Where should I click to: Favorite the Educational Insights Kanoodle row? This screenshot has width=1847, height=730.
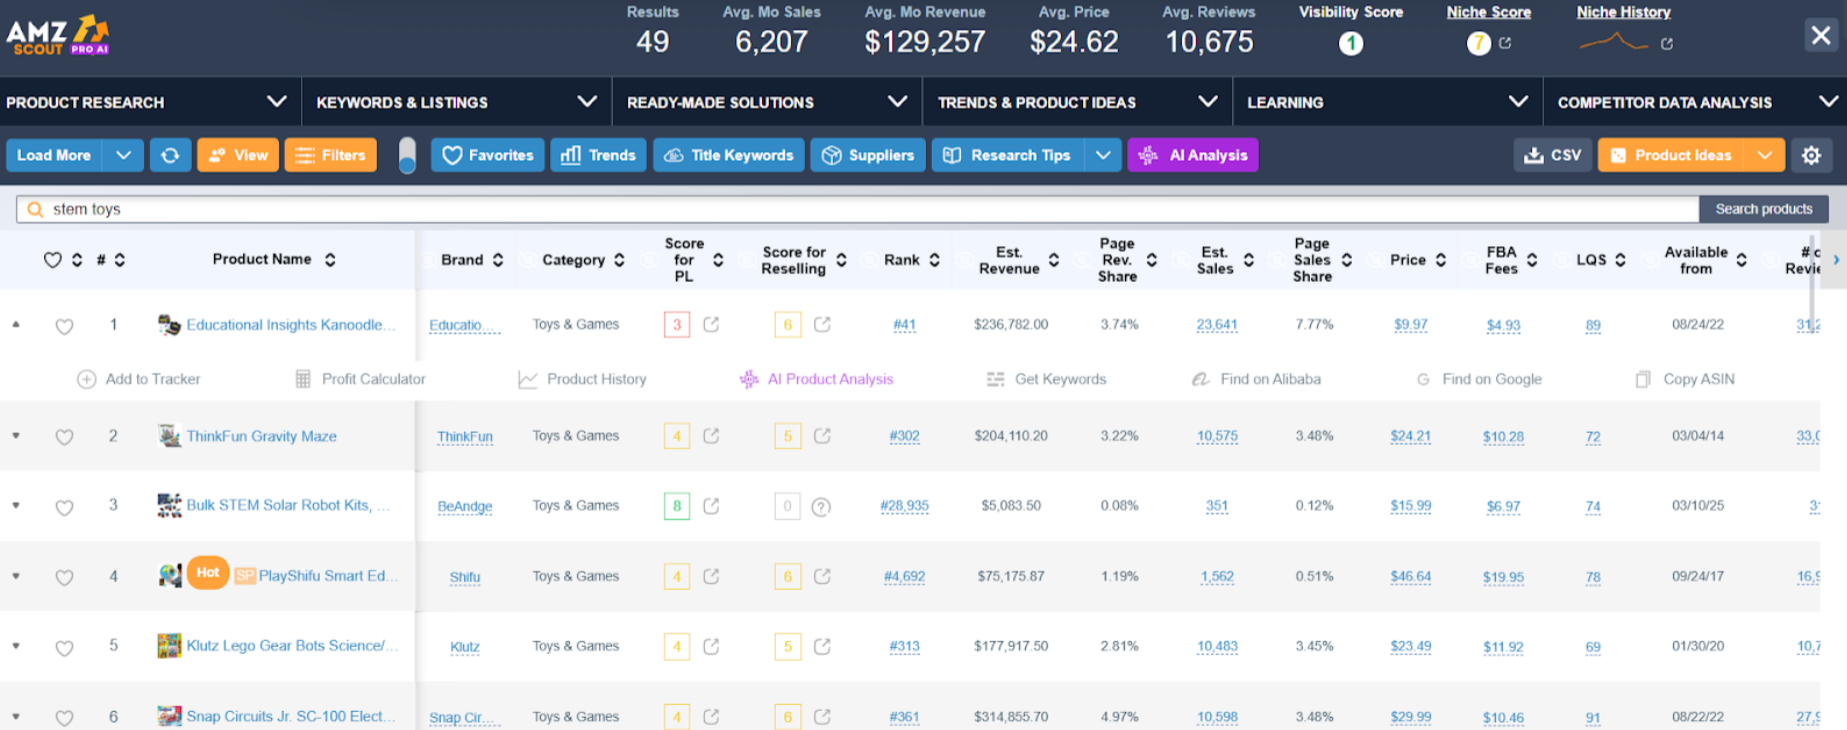tap(64, 326)
